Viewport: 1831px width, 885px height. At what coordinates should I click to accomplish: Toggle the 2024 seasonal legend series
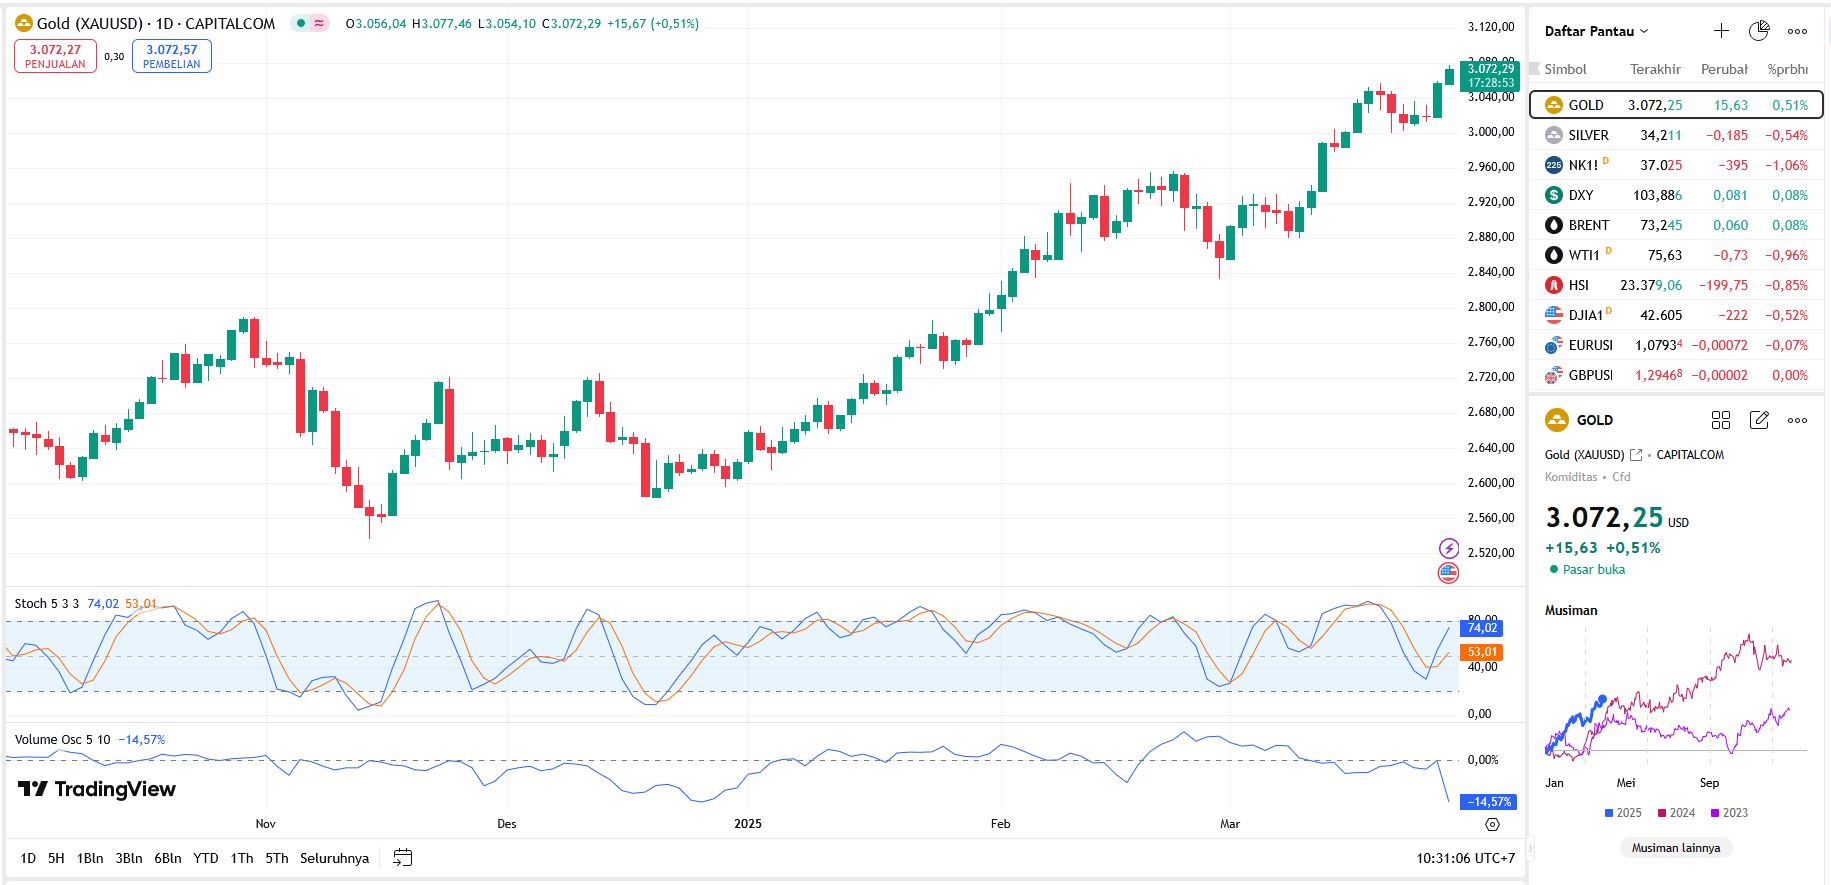[x=1676, y=813]
